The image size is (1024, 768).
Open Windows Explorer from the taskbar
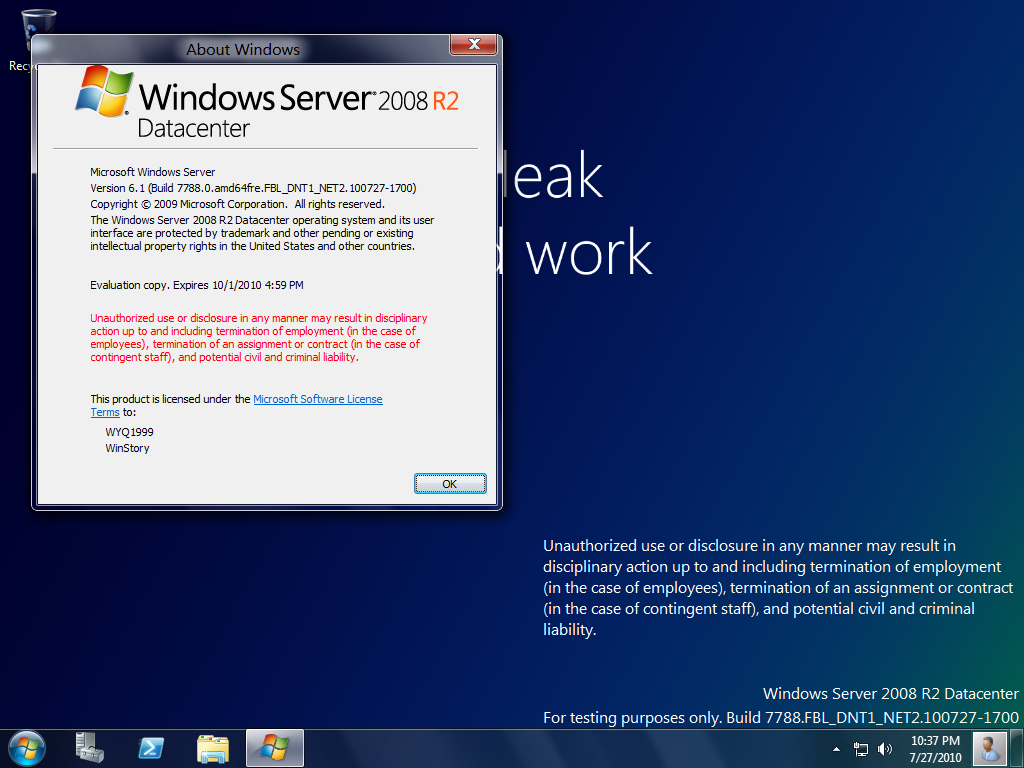(213, 748)
